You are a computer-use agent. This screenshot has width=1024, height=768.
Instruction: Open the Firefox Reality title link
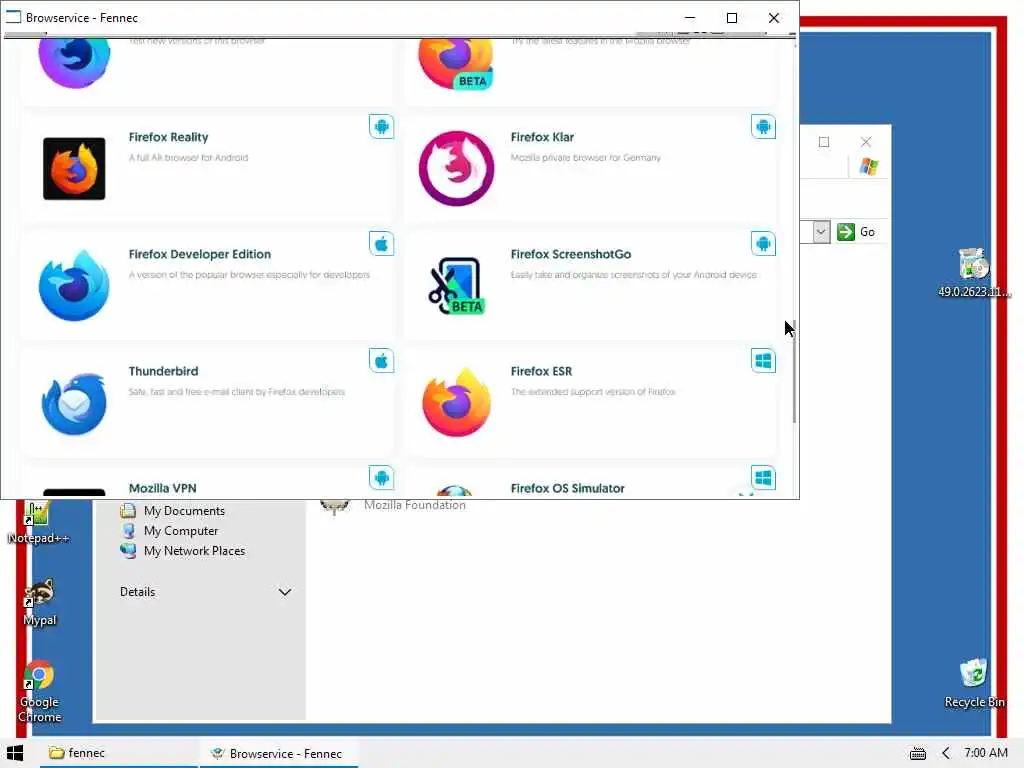pos(168,137)
